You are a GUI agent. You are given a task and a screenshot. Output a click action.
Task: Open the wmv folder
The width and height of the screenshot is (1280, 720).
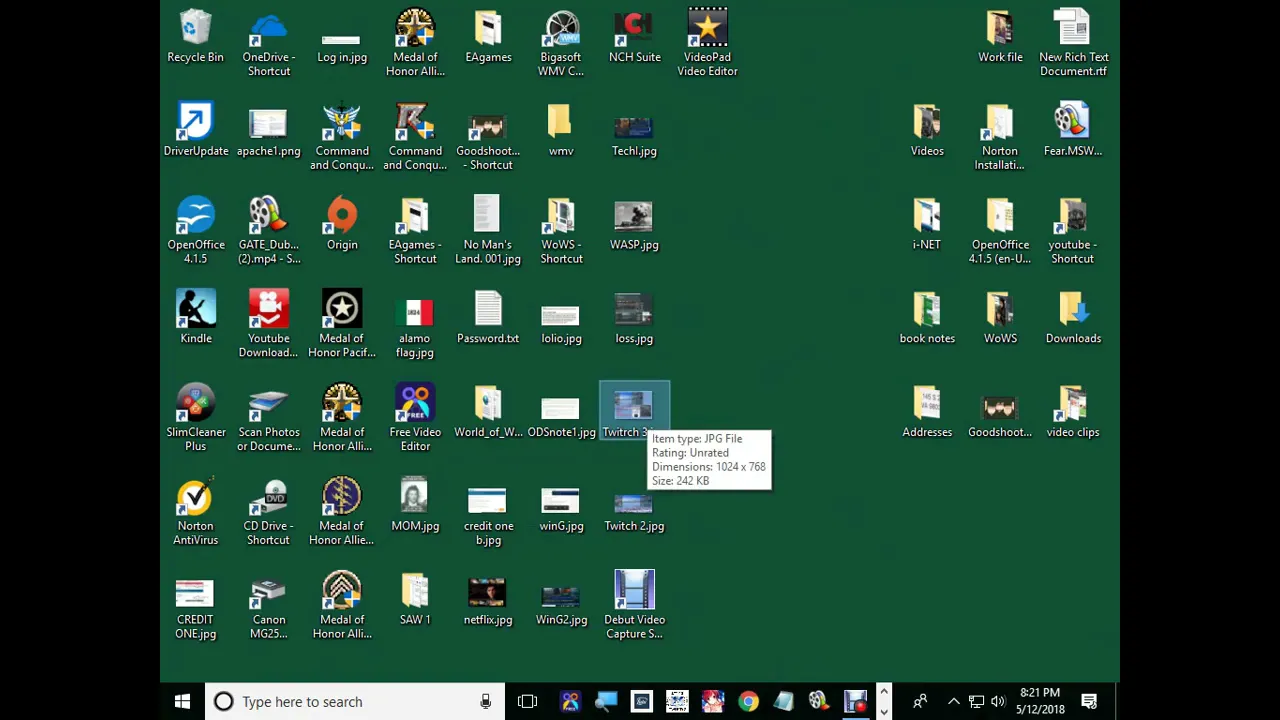[561, 131]
